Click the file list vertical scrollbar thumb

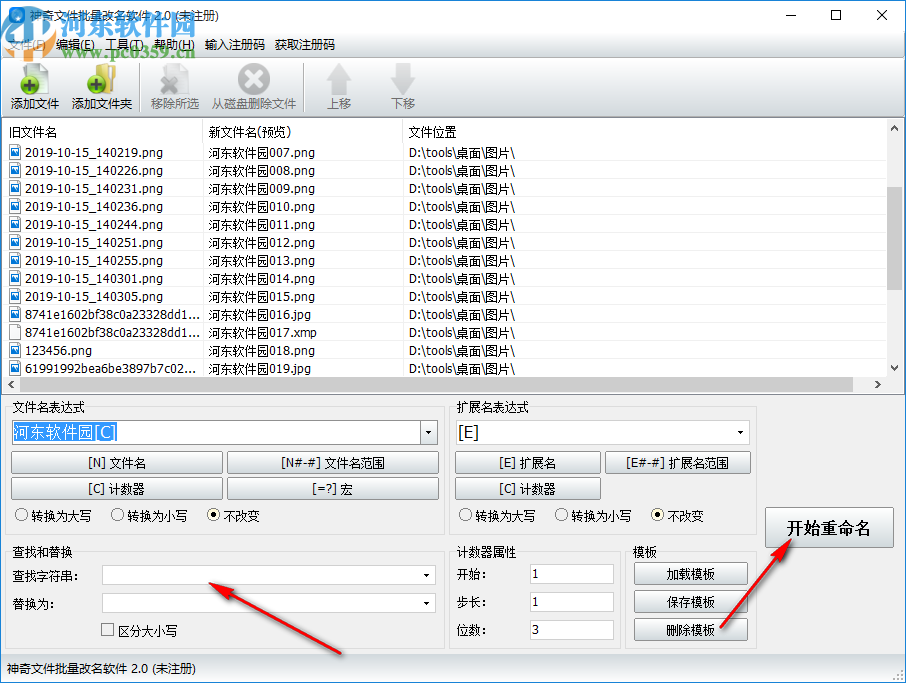click(894, 238)
